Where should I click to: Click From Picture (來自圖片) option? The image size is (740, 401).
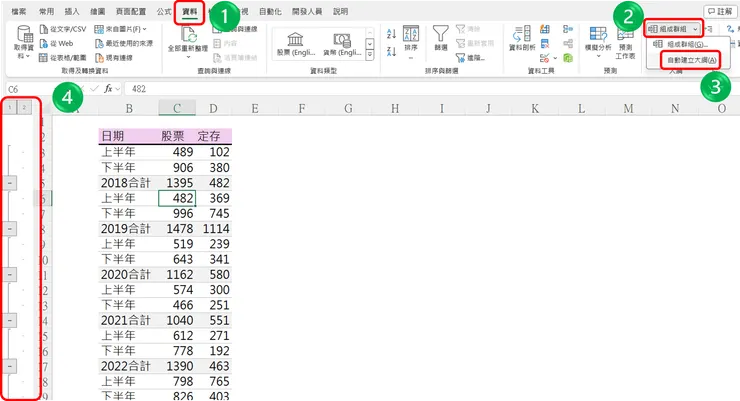tap(120, 29)
